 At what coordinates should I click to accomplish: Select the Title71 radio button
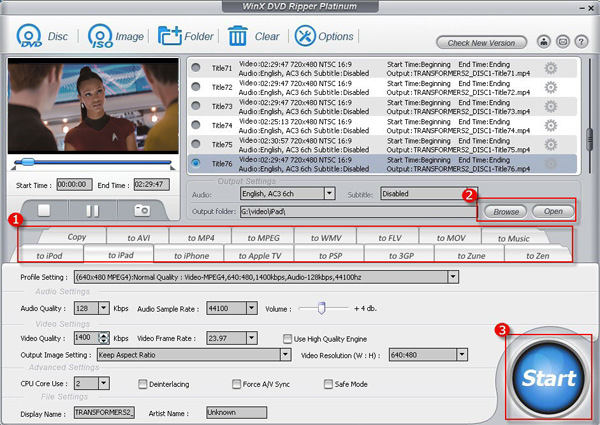196,68
